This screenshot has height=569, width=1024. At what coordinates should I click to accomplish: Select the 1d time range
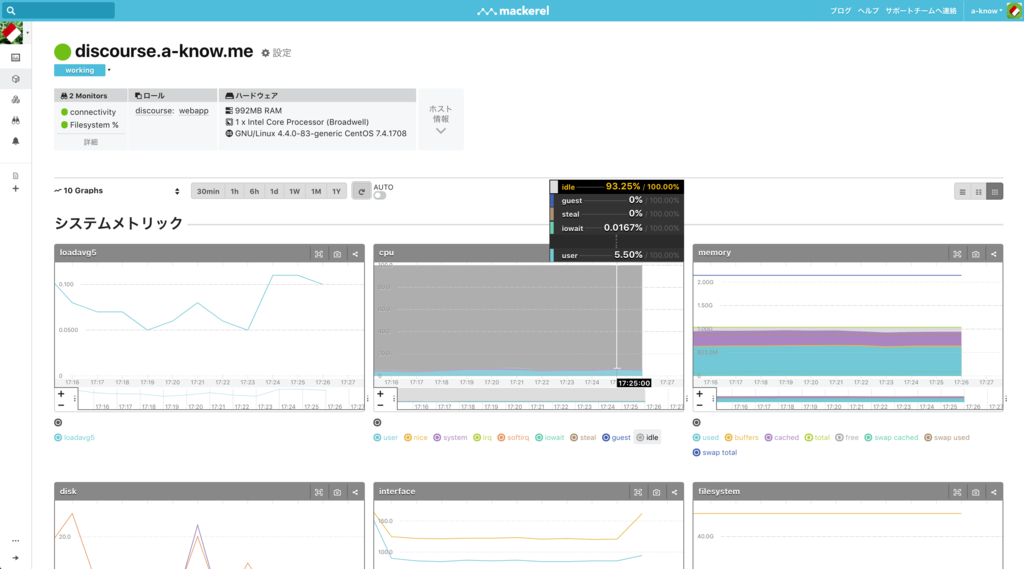(x=274, y=191)
